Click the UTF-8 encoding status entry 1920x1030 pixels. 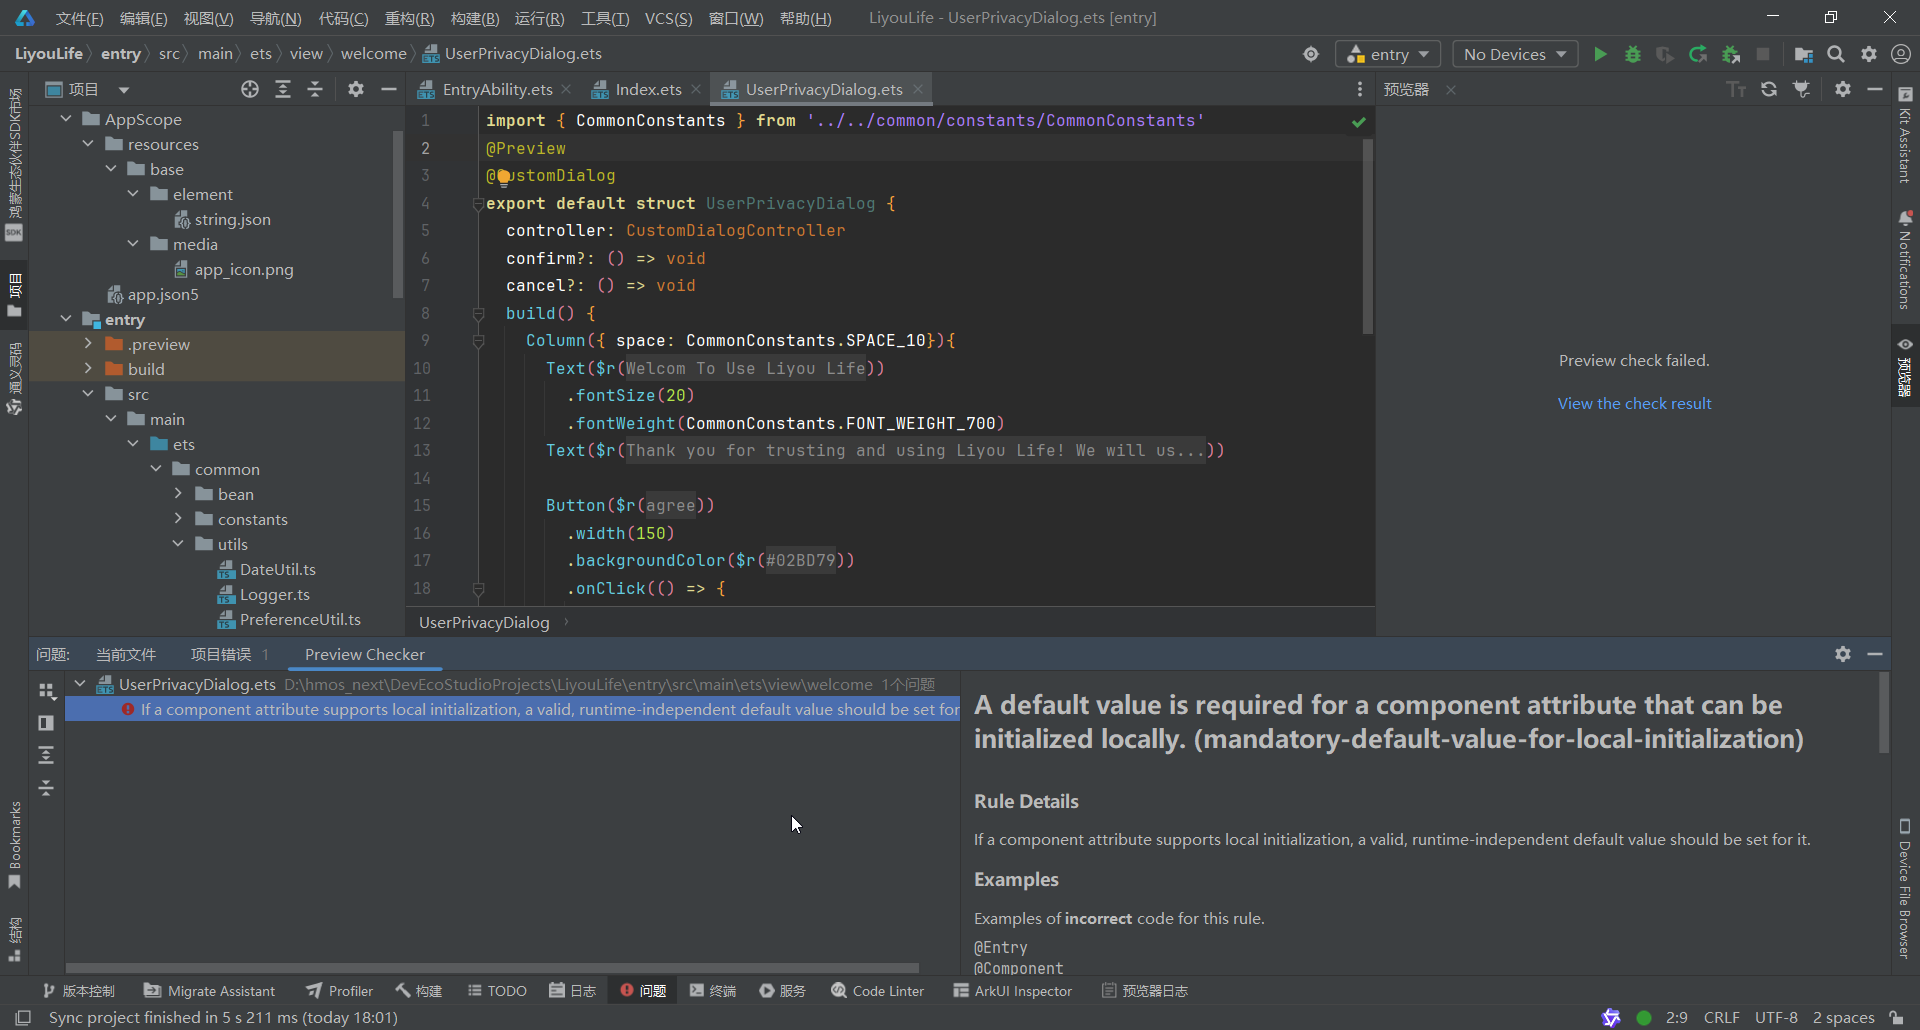1776,1017
